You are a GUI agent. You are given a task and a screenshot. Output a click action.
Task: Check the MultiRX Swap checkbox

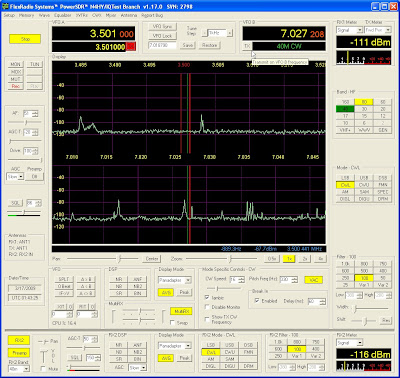coord(173,322)
